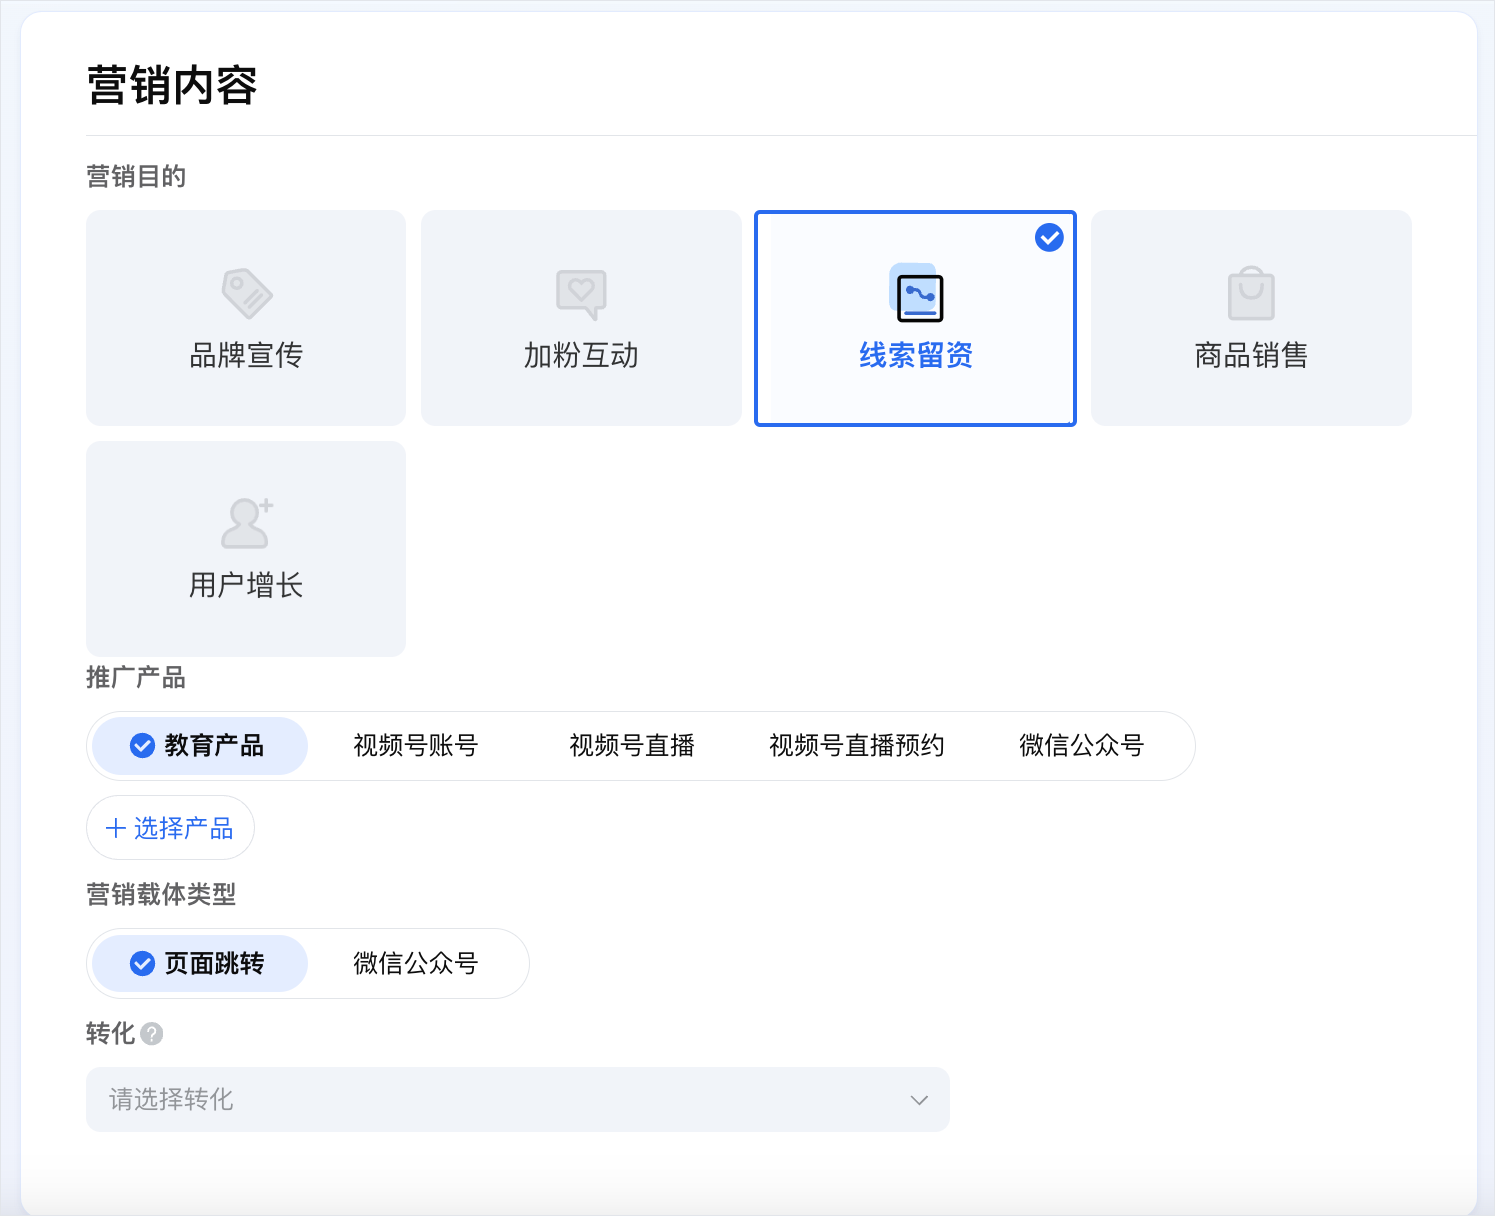Viewport: 1495px width, 1216px height.
Task: Open the 请选择转化 dropdown
Action: pyautogui.click(x=517, y=1100)
